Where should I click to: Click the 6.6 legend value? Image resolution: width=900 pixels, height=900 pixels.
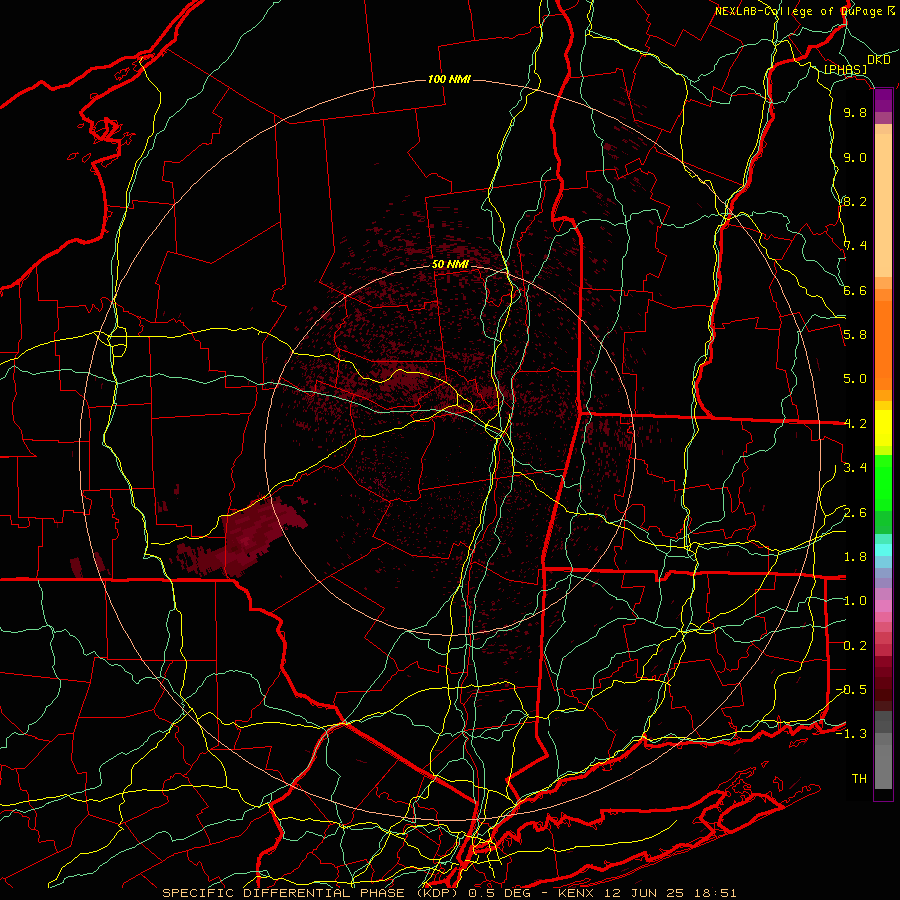tap(855, 290)
